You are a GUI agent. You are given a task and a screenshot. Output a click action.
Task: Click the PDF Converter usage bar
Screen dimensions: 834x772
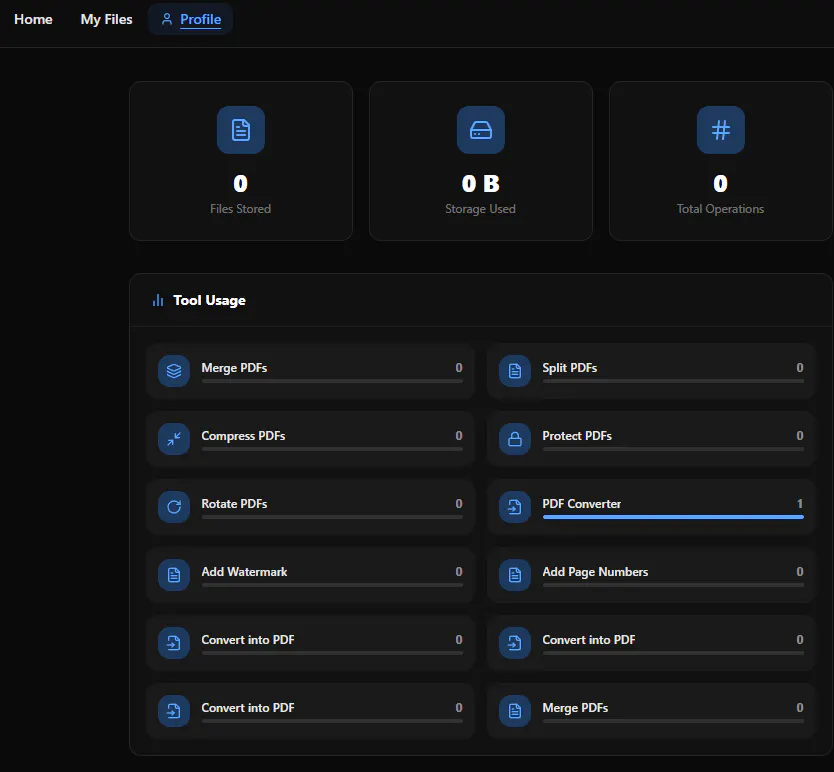pos(673,517)
